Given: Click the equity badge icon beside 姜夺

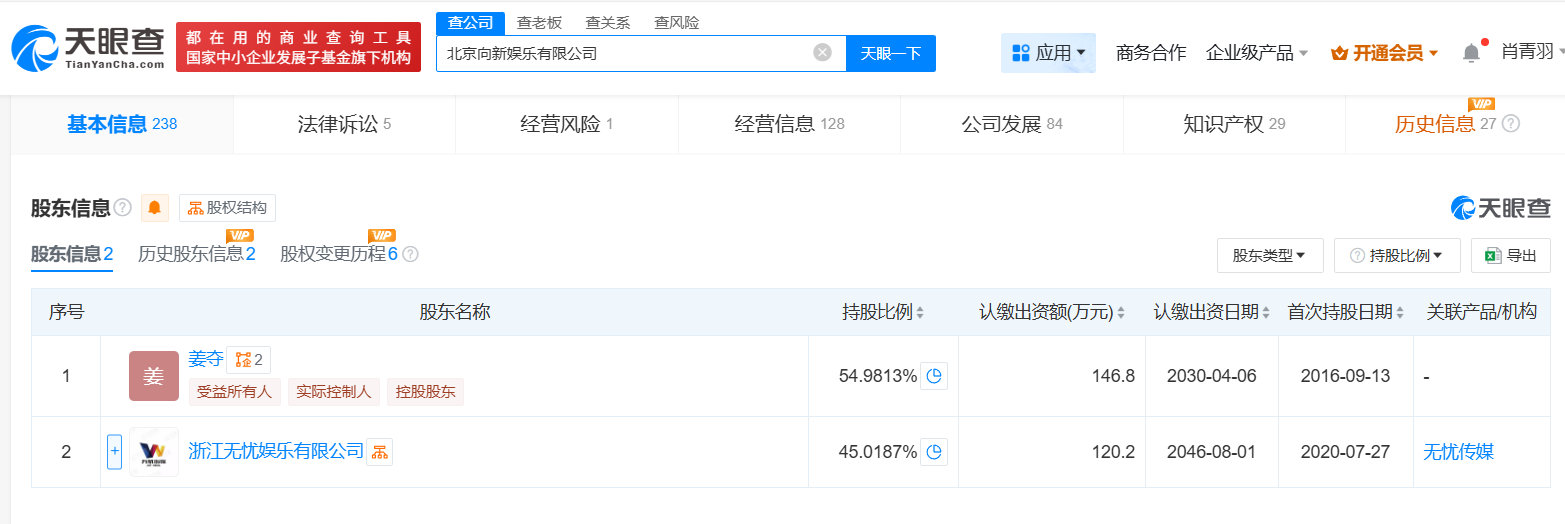Looking at the screenshot, I should click(x=248, y=360).
